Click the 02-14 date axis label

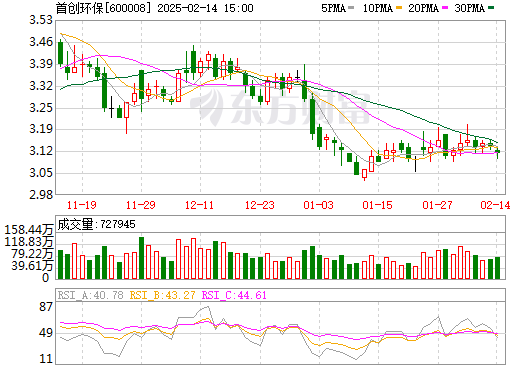coord(495,205)
